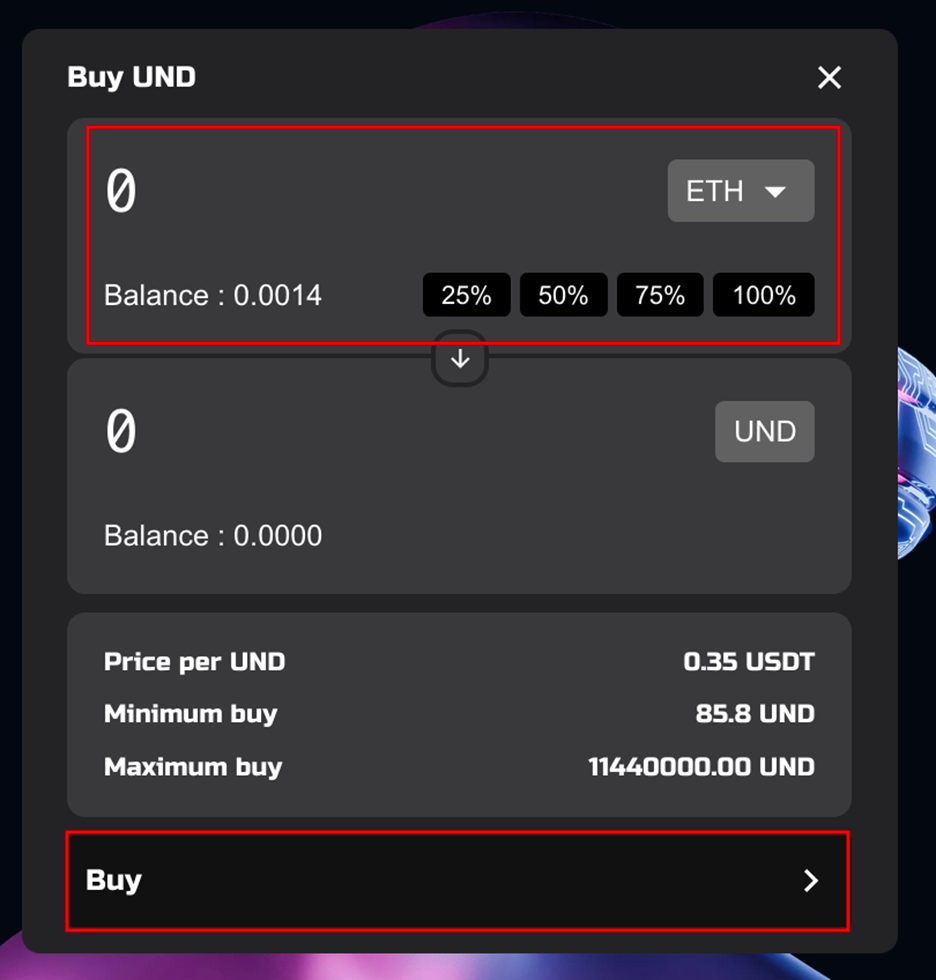Image resolution: width=936 pixels, height=980 pixels.
Task: Click the 85.8 UND minimum value
Action: pyautogui.click(x=755, y=714)
